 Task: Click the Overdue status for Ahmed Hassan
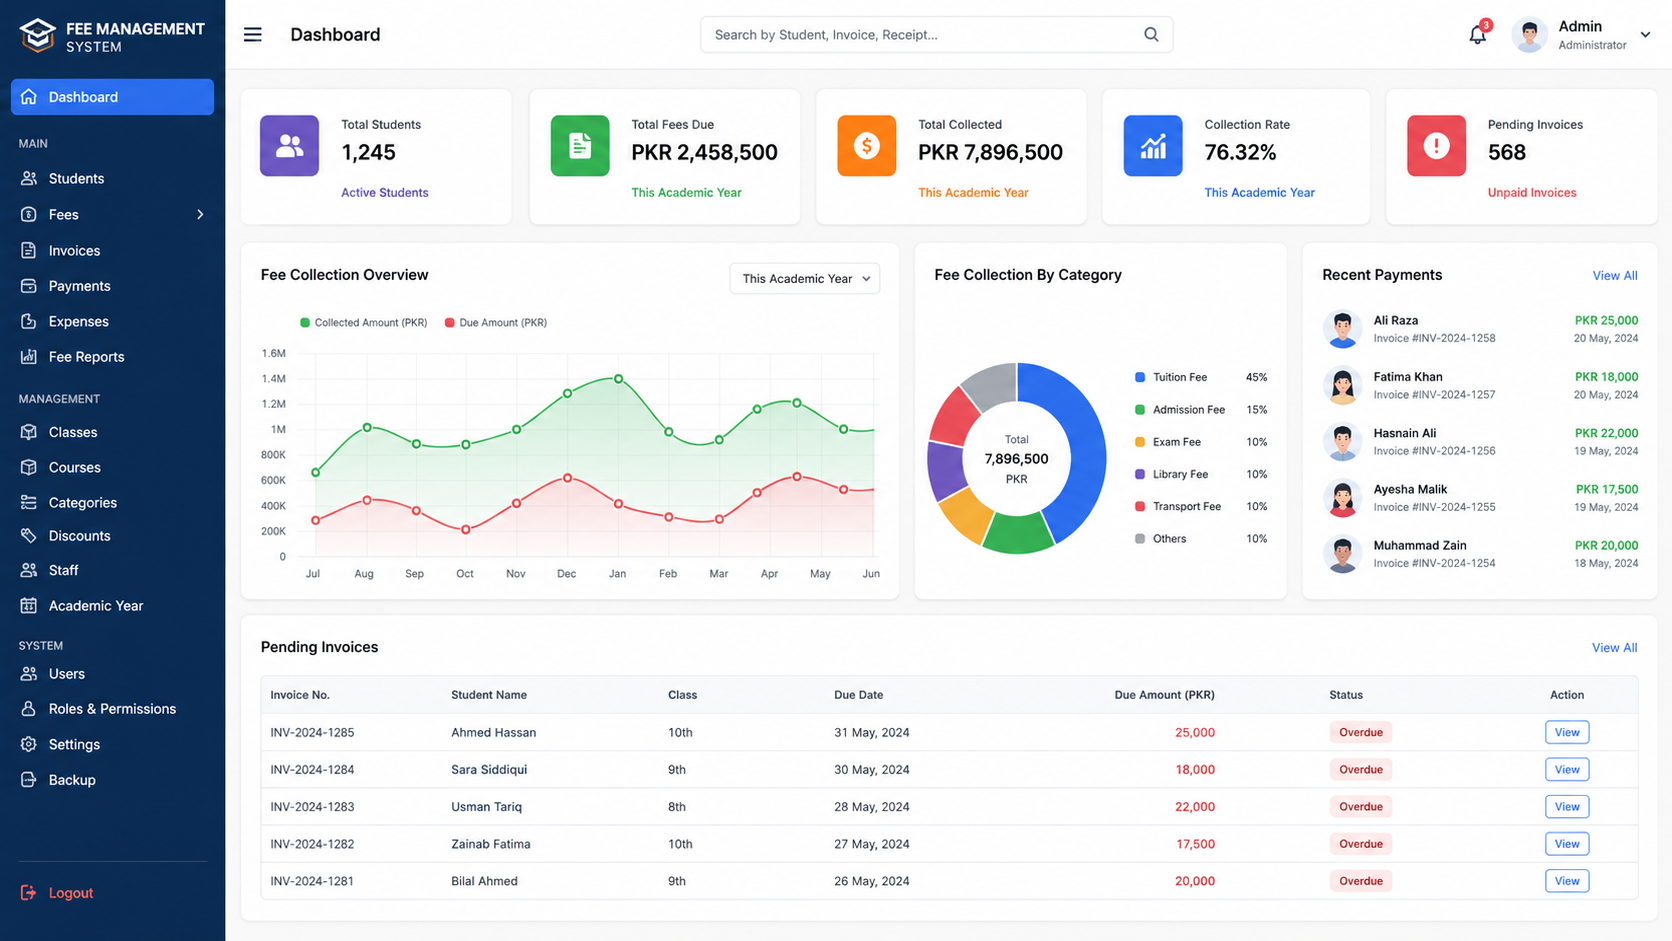tap(1361, 732)
